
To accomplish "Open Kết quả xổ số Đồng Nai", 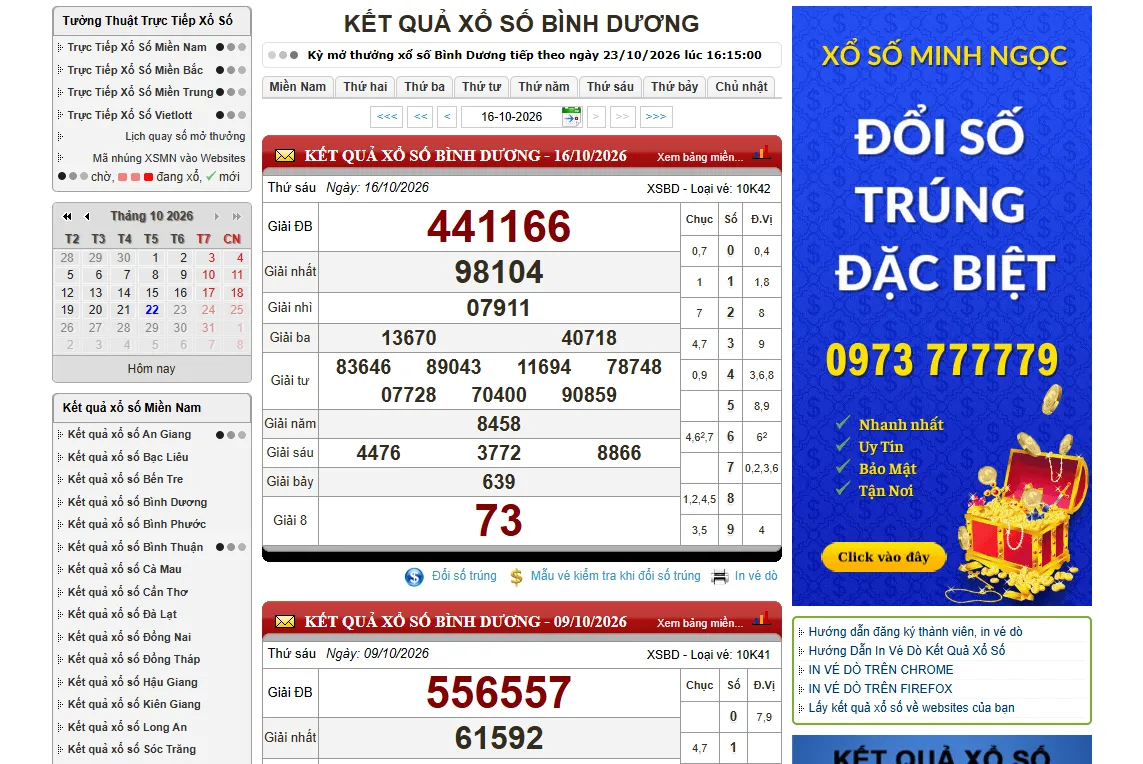I will click(x=129, y=637).
